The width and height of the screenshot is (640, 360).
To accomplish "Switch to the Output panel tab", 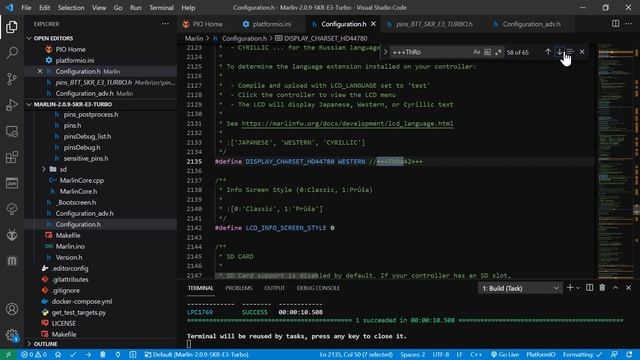I will point(274,288).
